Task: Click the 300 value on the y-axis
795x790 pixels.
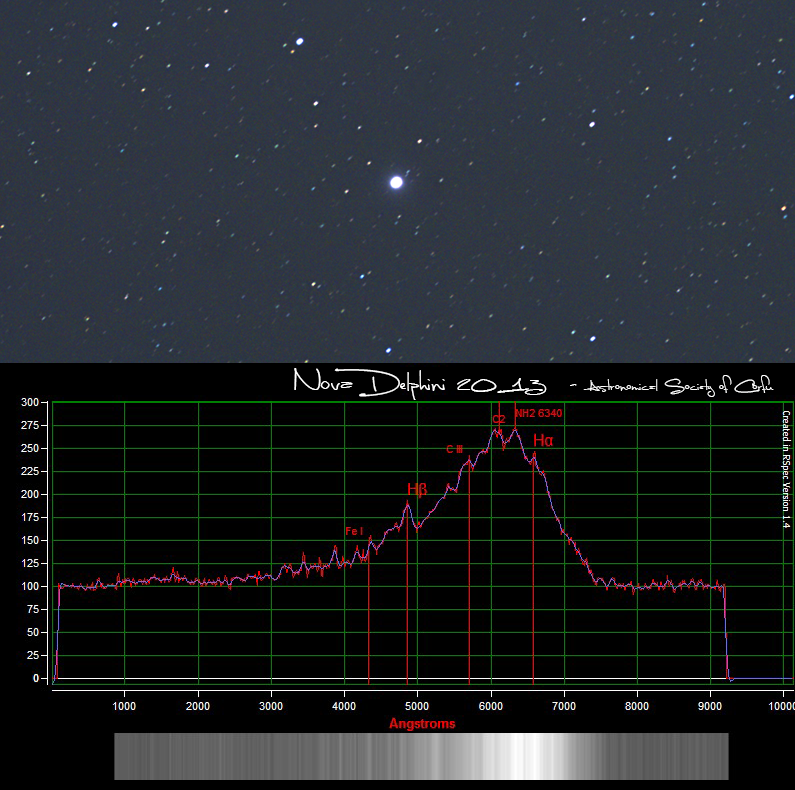Action: coord(29,402)
